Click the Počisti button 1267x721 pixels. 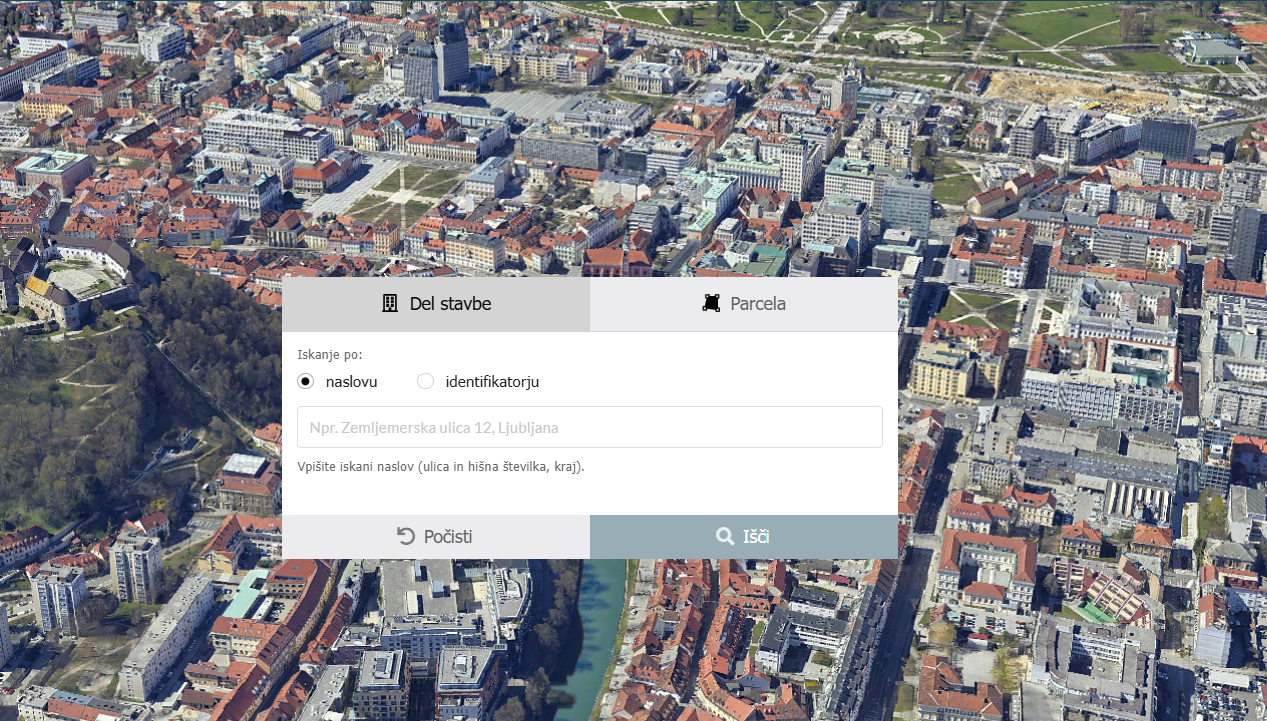coord(436,537)
